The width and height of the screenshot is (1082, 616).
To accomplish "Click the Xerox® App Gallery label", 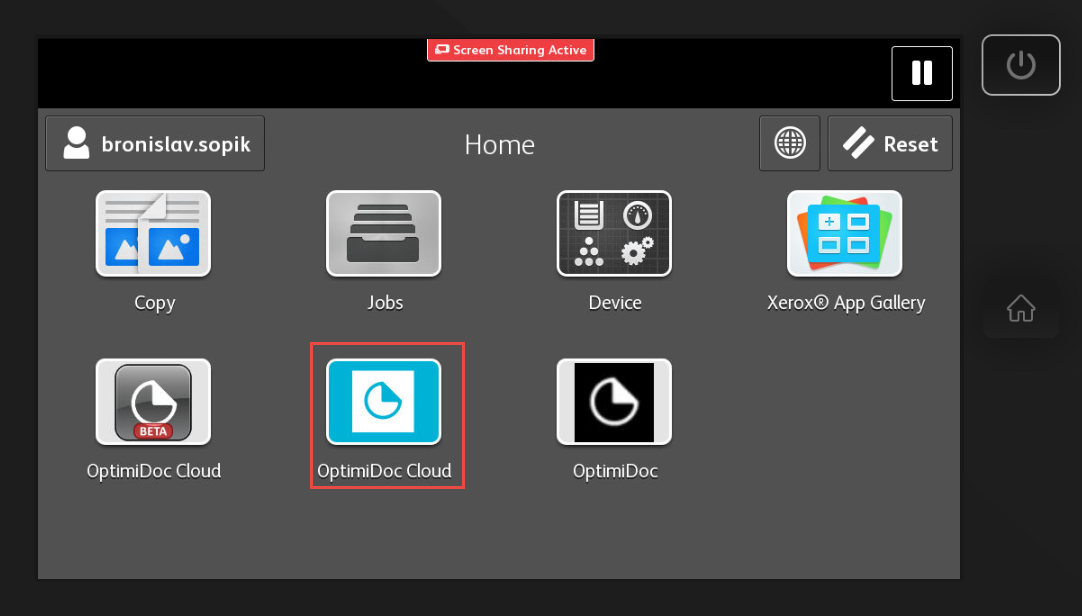I will click(846, 303).
